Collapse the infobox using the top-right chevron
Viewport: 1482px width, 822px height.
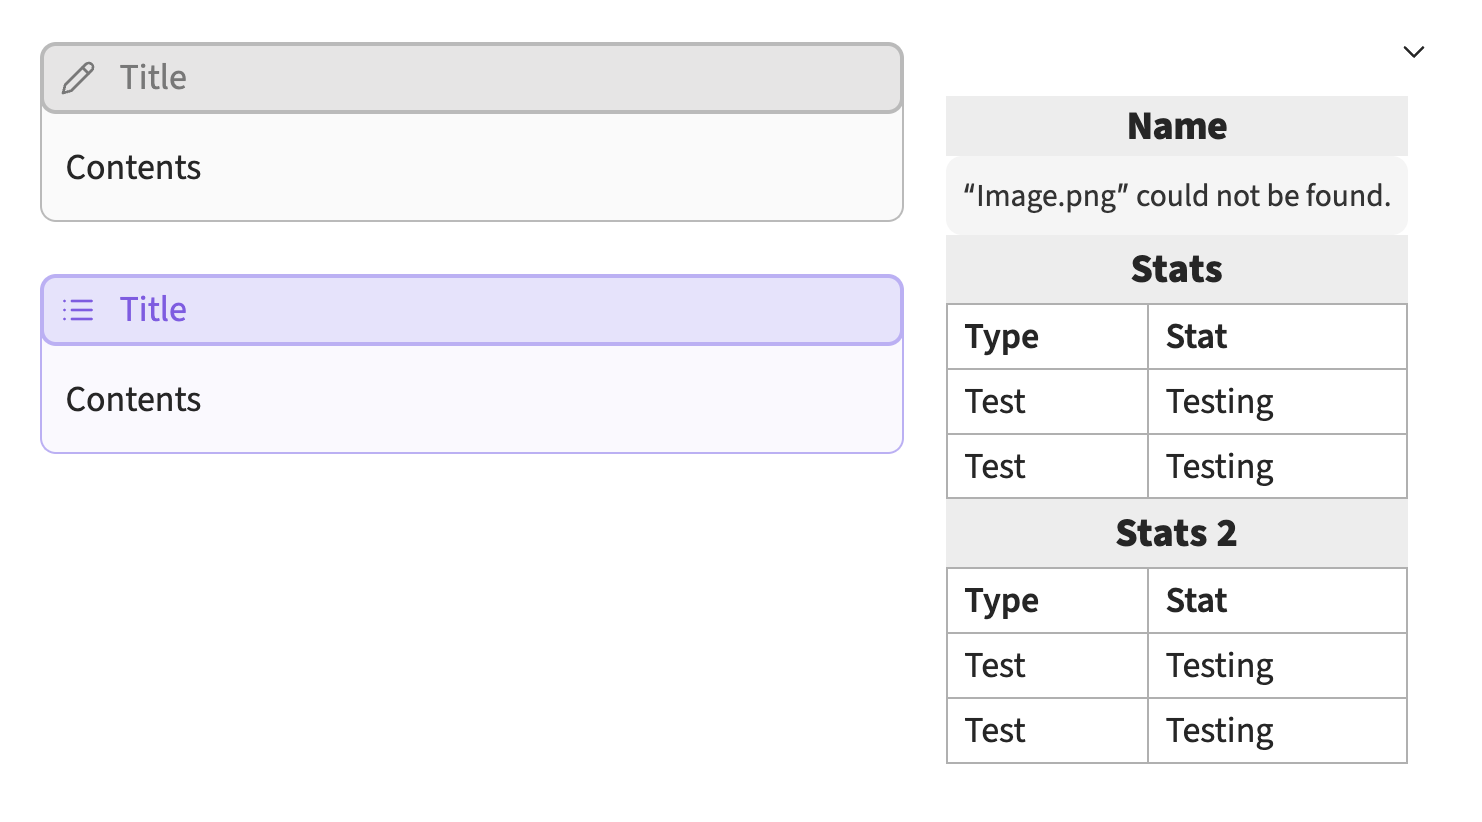(x=1413, y=52)
